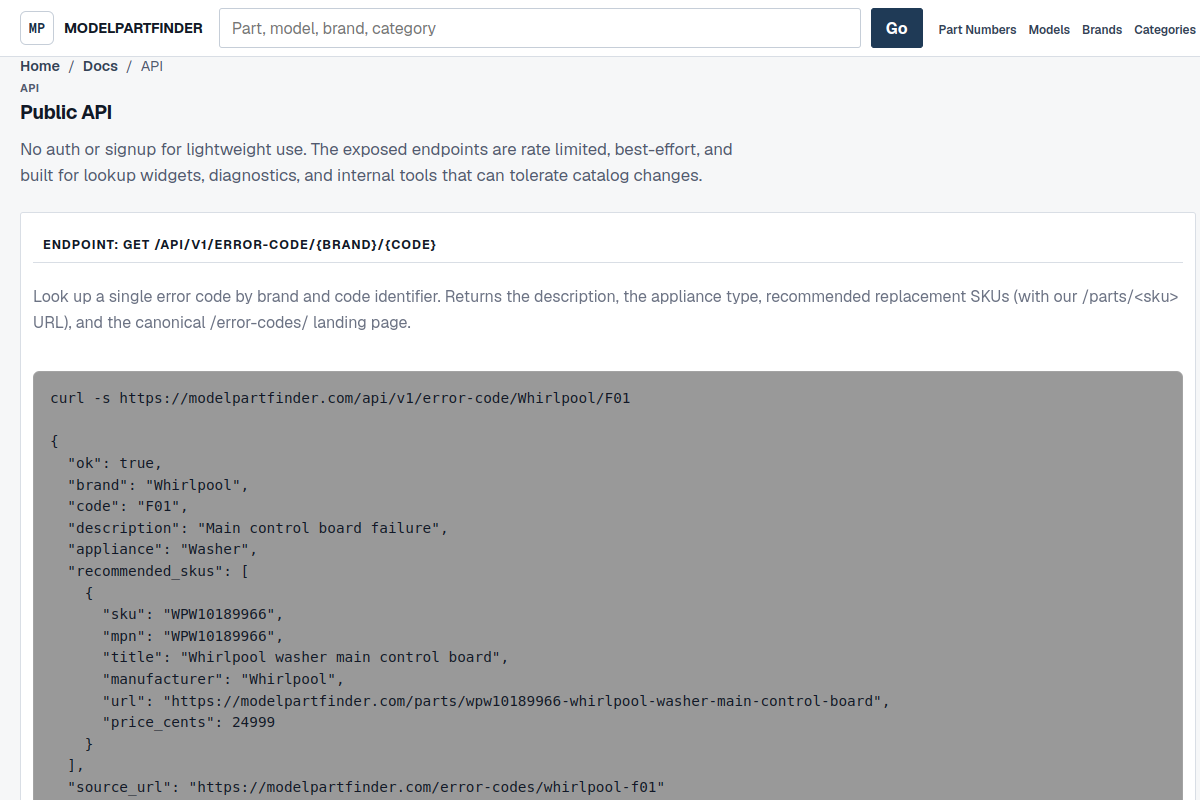This screenshot has width=1200, height=800.
Task: Click the "source_url" line in JSON
Action: 365,787
